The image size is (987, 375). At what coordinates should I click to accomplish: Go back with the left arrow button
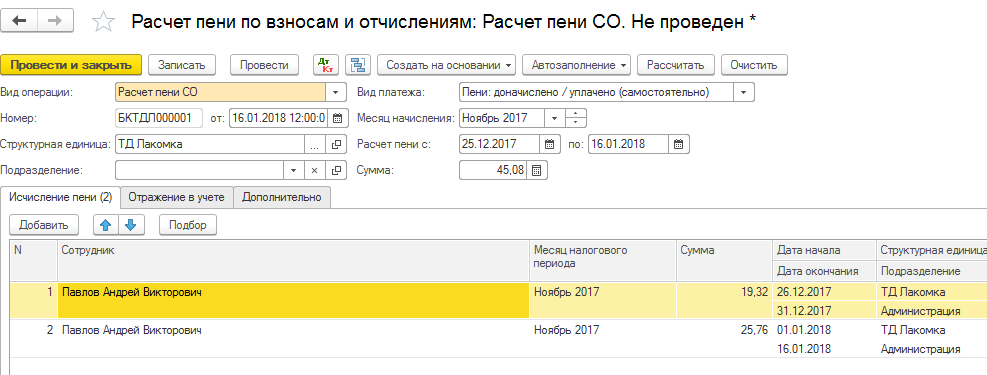(20, 21)
